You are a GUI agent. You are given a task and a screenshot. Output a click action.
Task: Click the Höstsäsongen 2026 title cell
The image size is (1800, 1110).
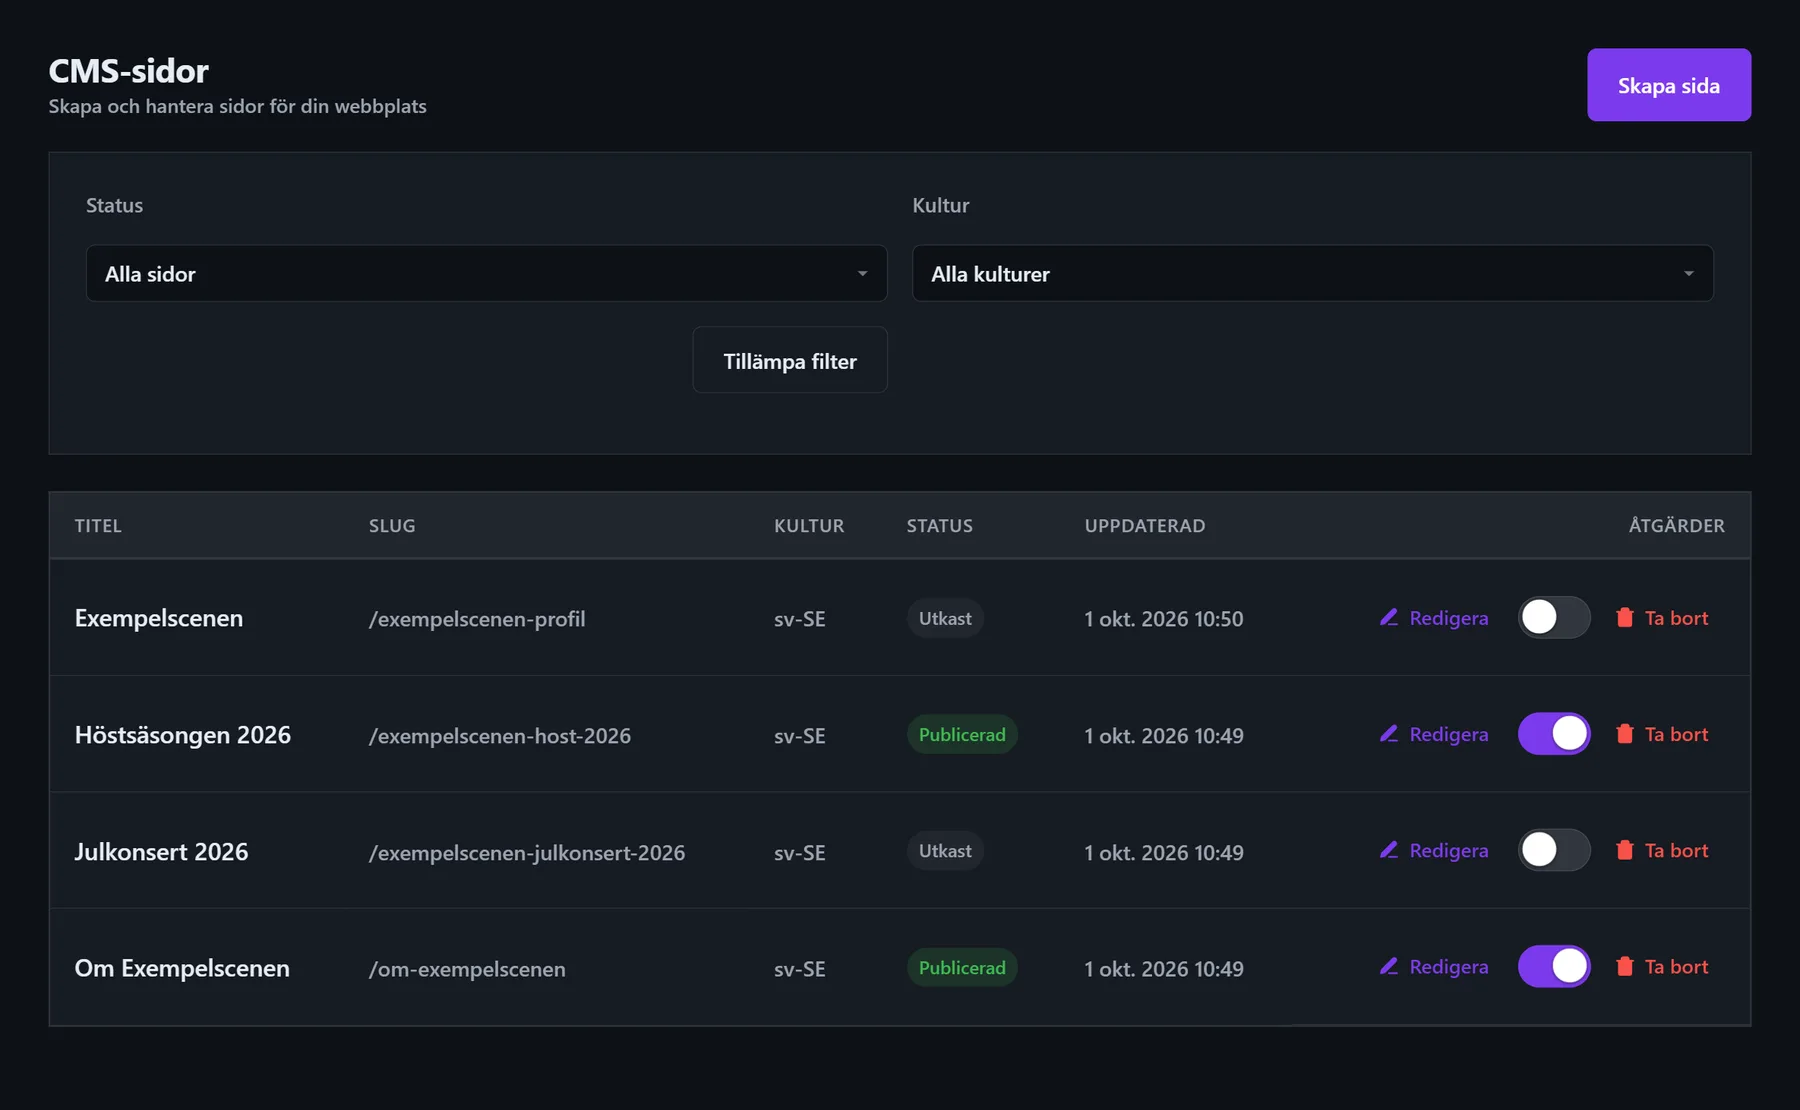183,735
